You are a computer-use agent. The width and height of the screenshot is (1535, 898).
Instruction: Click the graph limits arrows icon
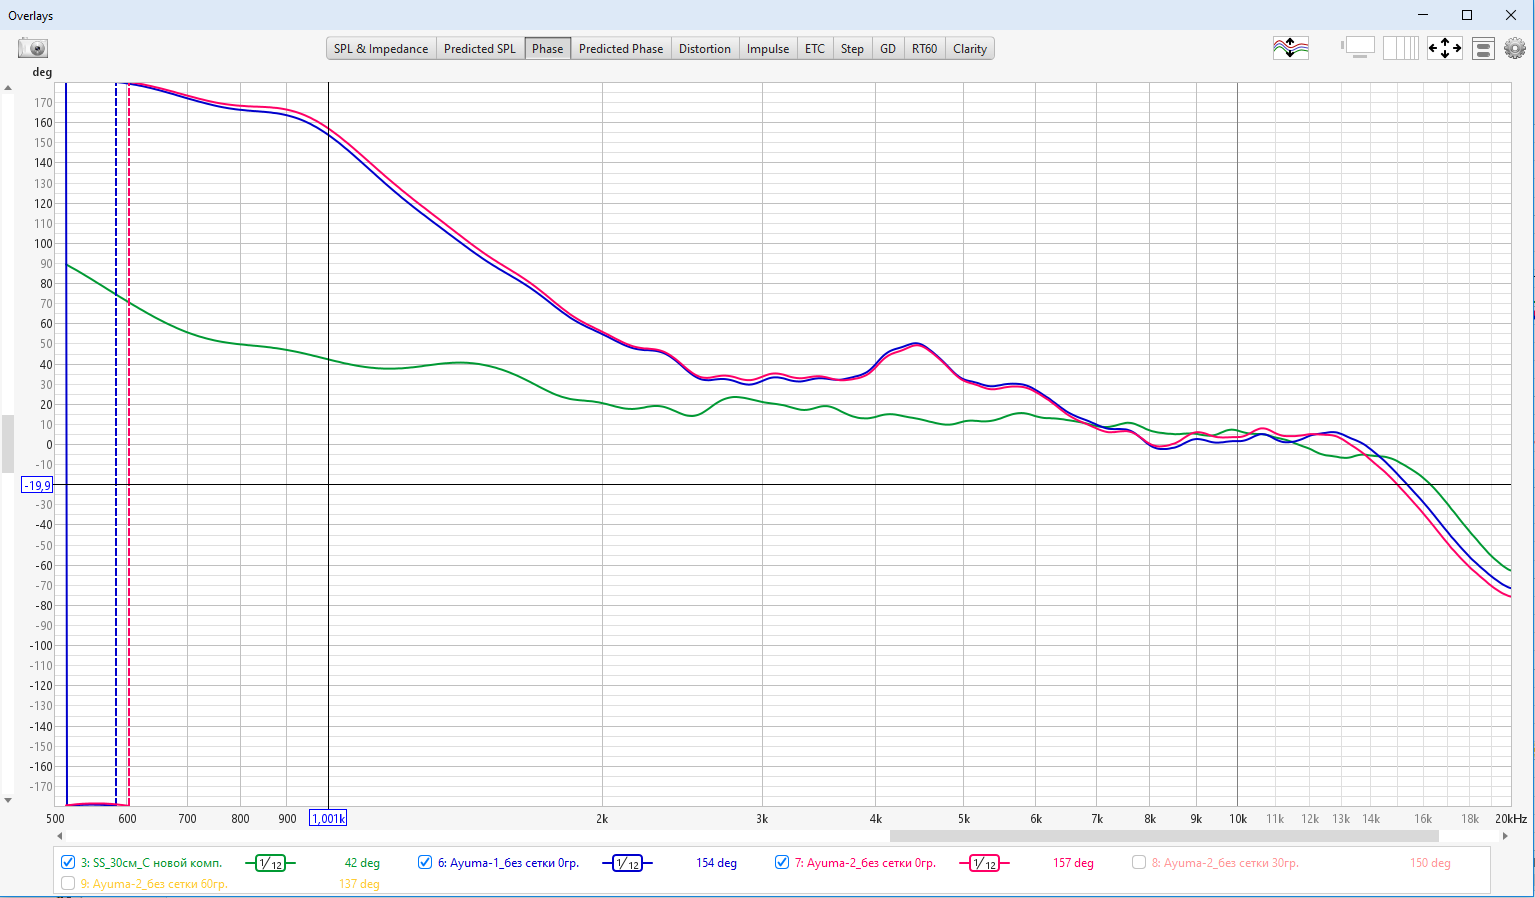(x=1444, y=48)
